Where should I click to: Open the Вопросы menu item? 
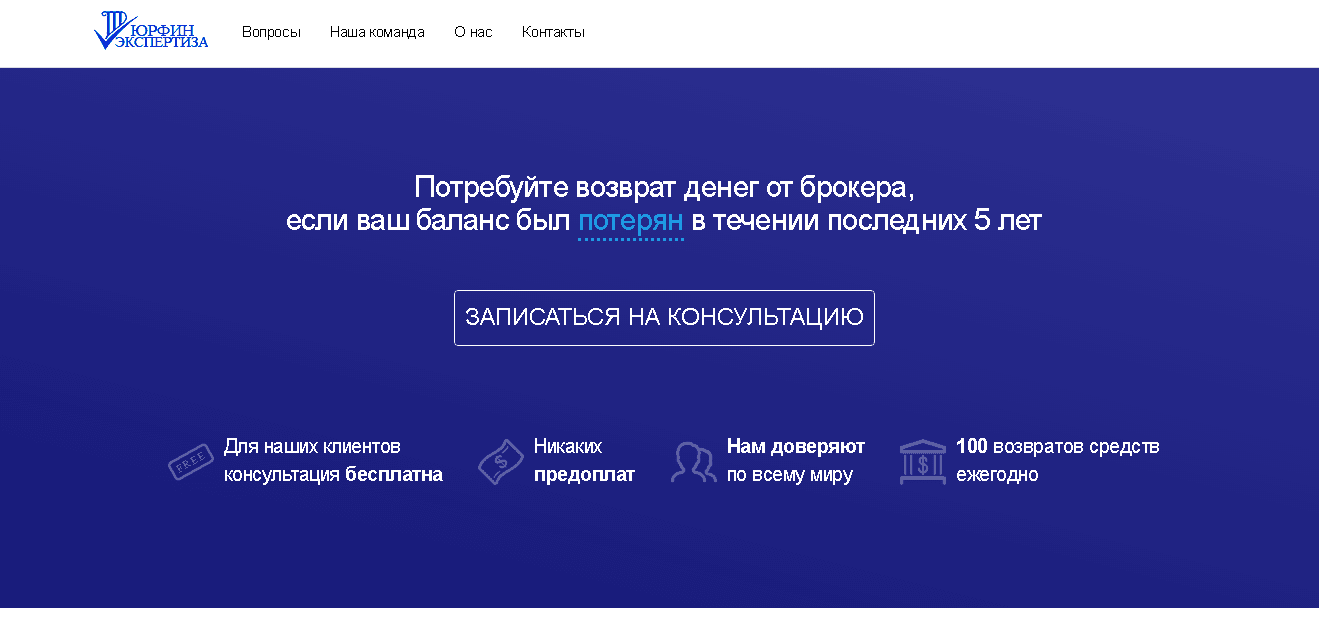[271, 32]
